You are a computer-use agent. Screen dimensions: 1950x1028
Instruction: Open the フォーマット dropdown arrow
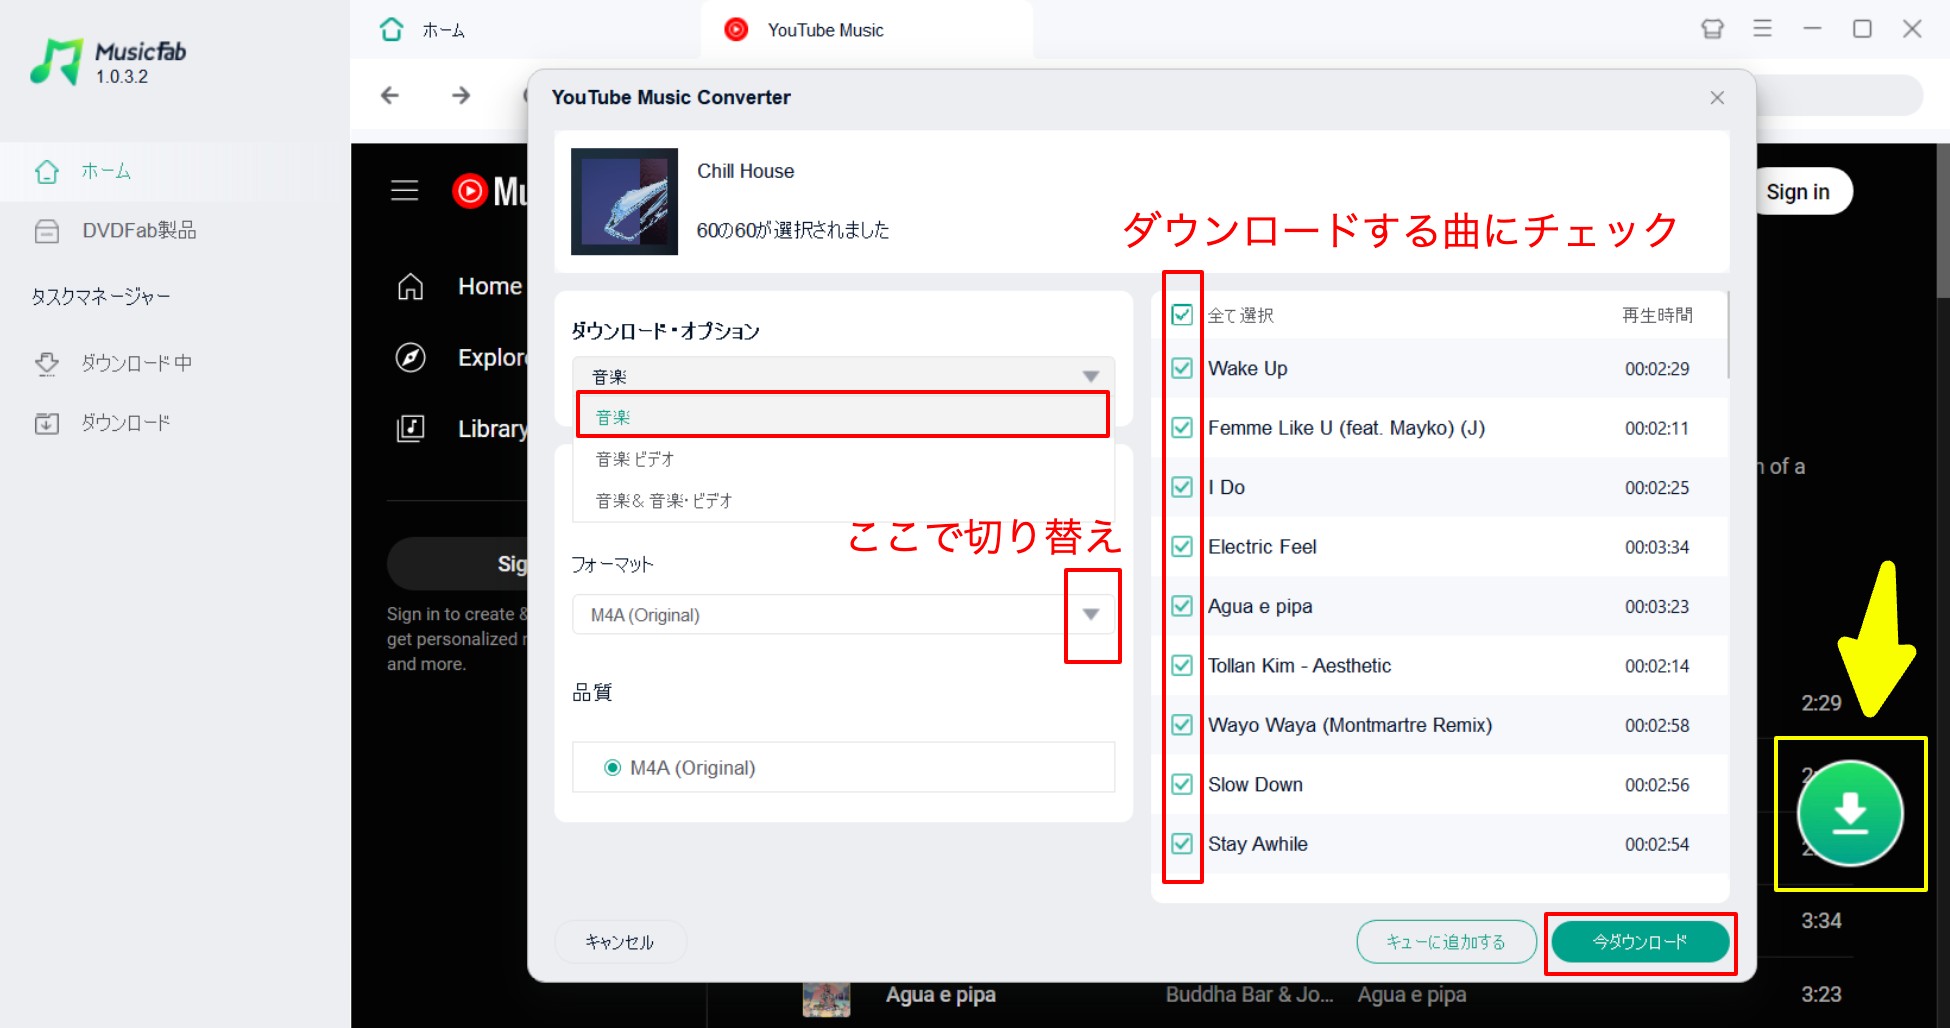click(x=1091, y=615)
